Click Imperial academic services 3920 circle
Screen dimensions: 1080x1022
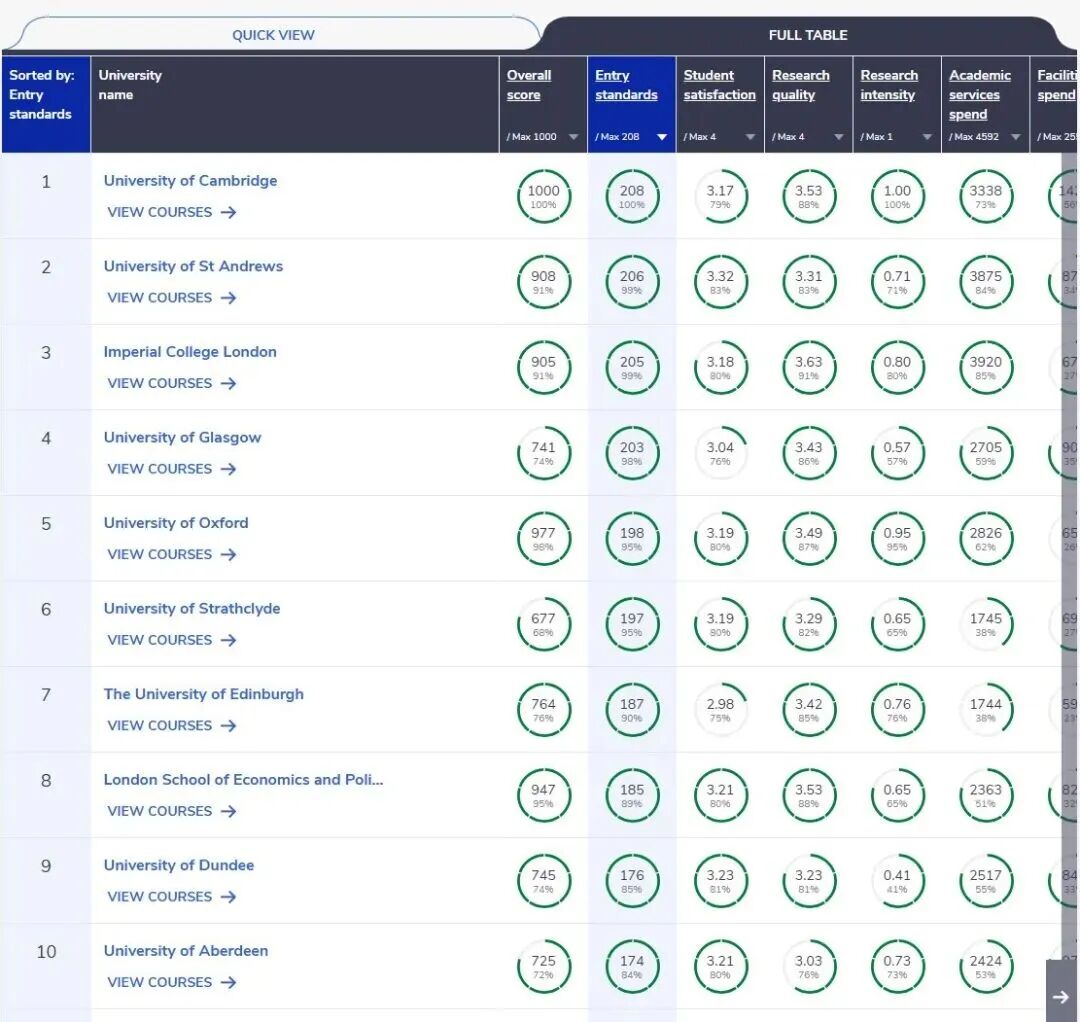986,367
